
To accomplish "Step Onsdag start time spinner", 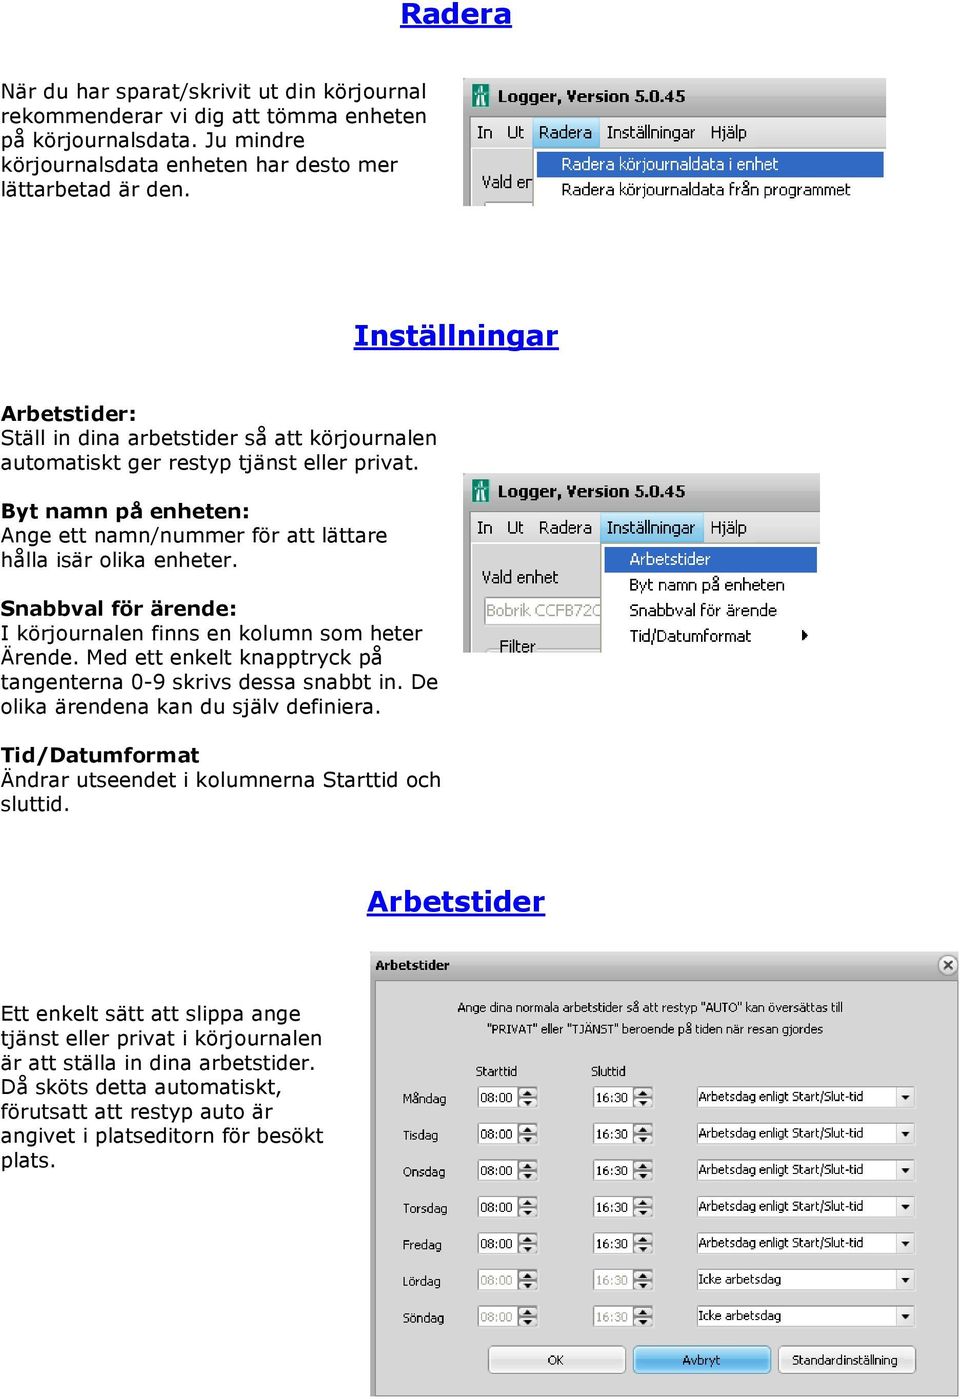I will [528, 1170].
